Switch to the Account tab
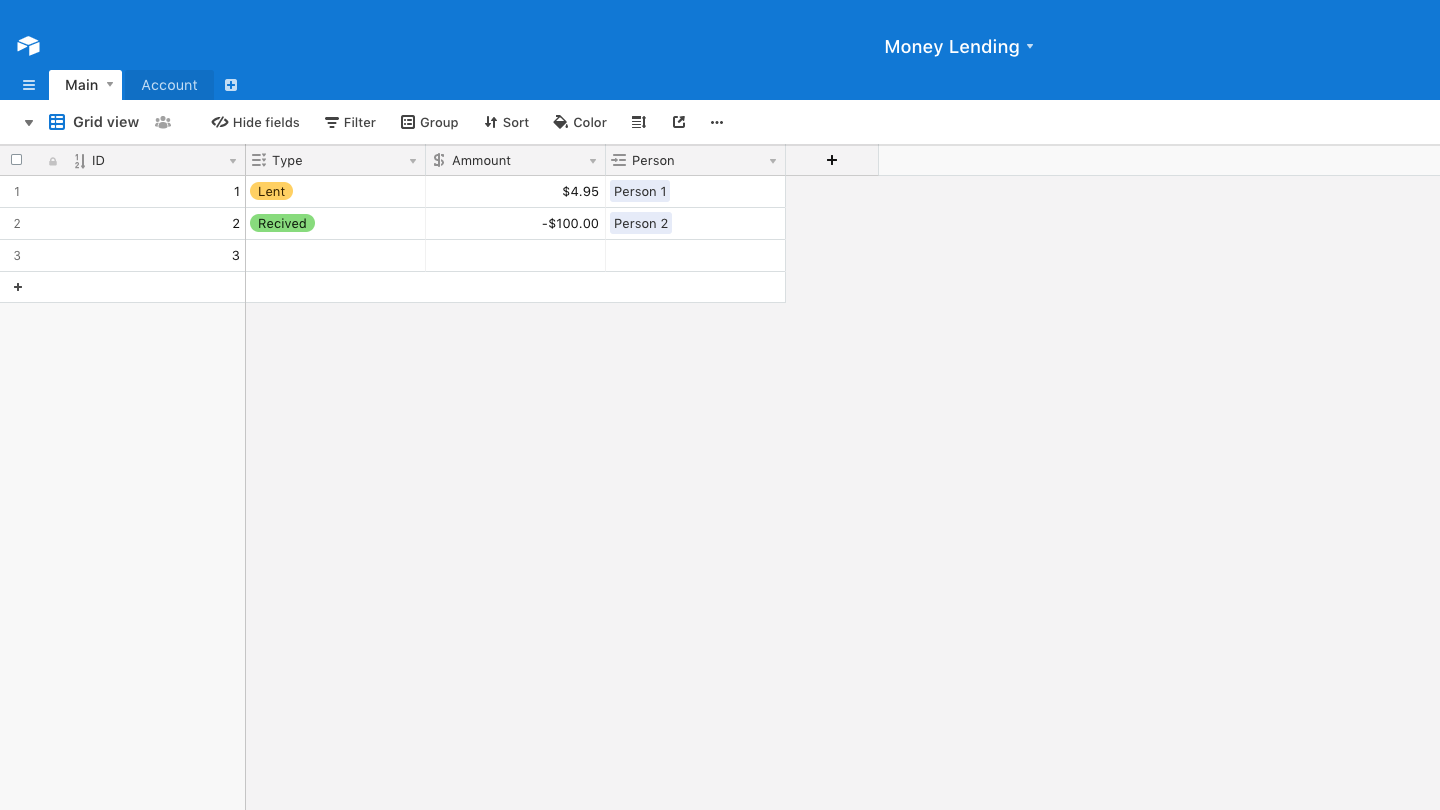This screenshot has width=1440, height=810. click(169, 85)
